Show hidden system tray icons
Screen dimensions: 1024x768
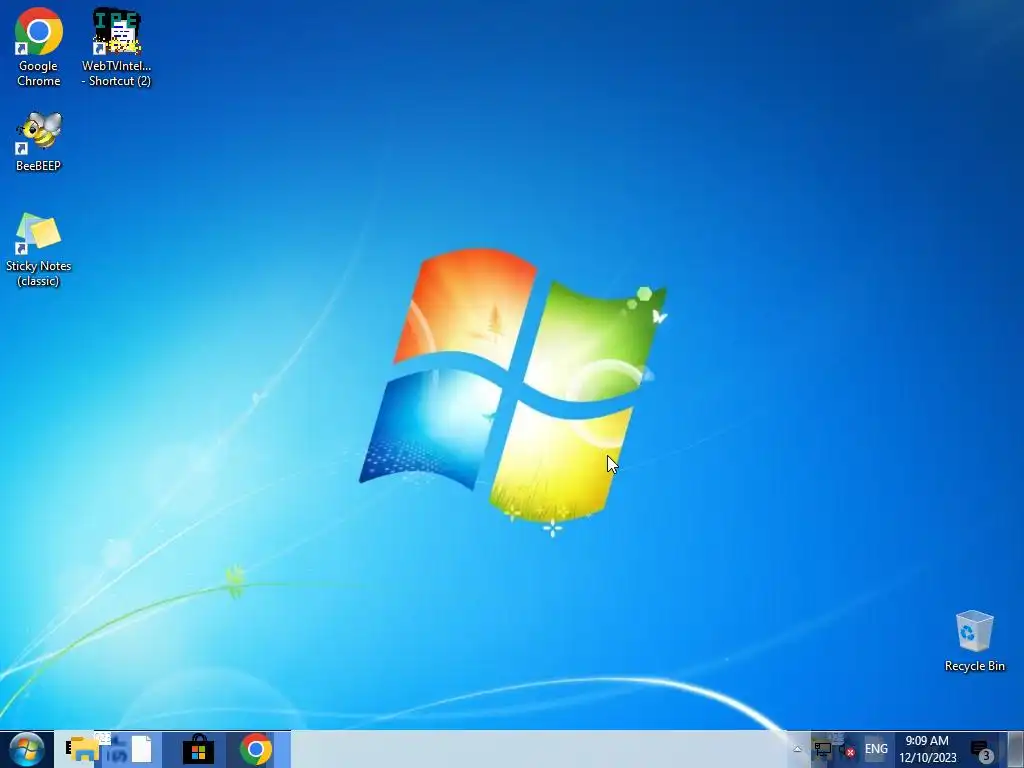[797, 749]
